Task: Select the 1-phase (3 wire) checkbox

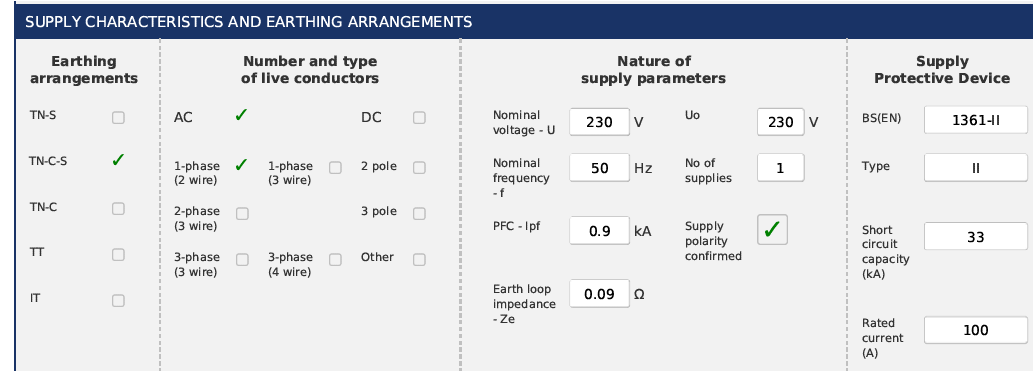Action: (336, 168)
